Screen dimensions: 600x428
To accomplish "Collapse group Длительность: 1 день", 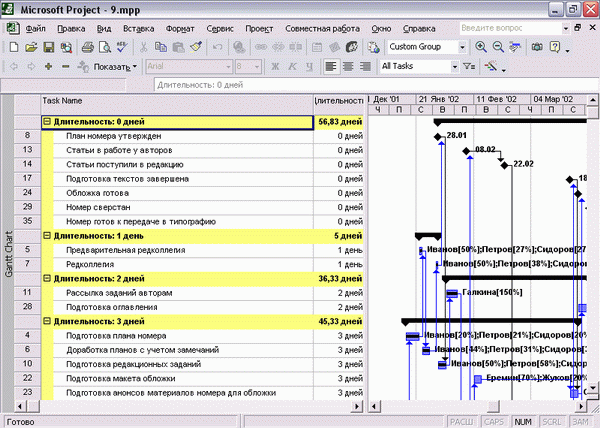I will click(x=47, y=236).
